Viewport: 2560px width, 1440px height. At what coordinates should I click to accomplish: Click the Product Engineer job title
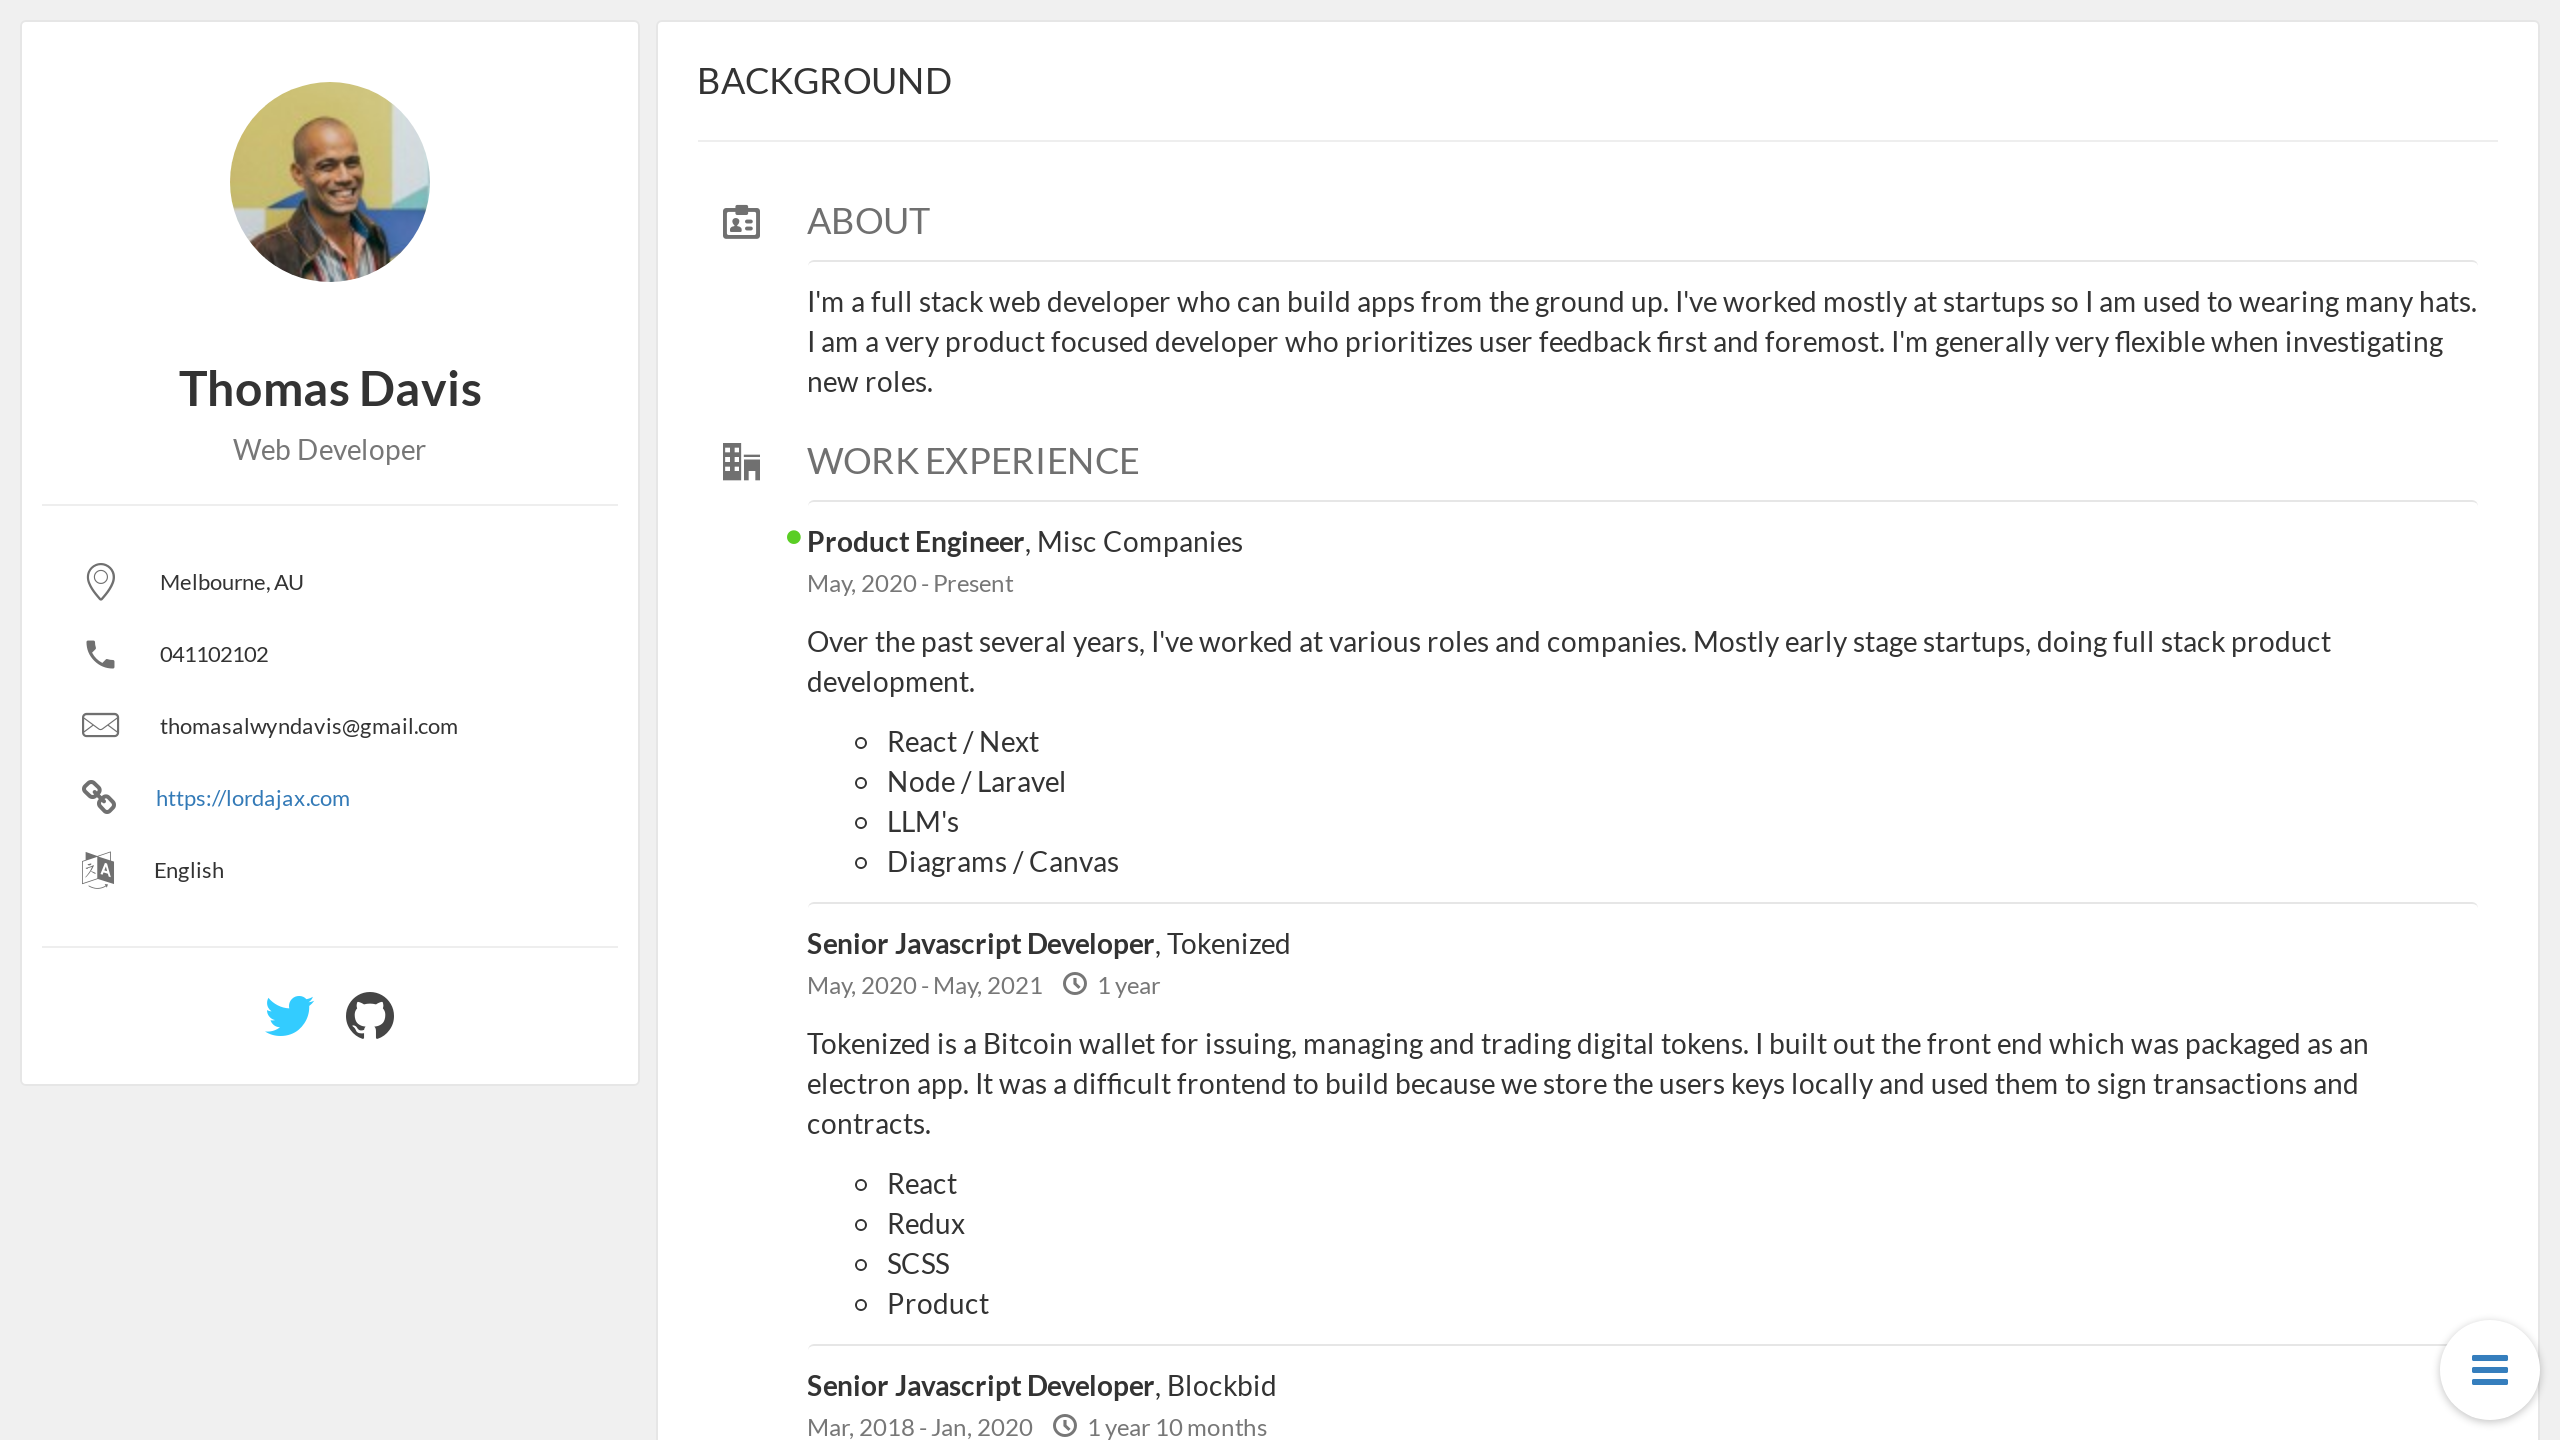pos(915,542)
